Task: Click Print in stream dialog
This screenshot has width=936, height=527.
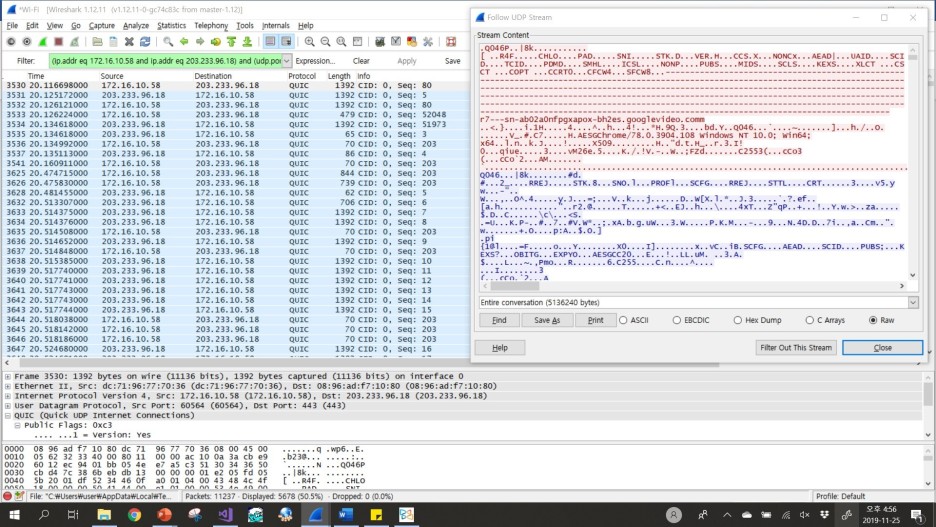Action: click(x=595, y=320)
